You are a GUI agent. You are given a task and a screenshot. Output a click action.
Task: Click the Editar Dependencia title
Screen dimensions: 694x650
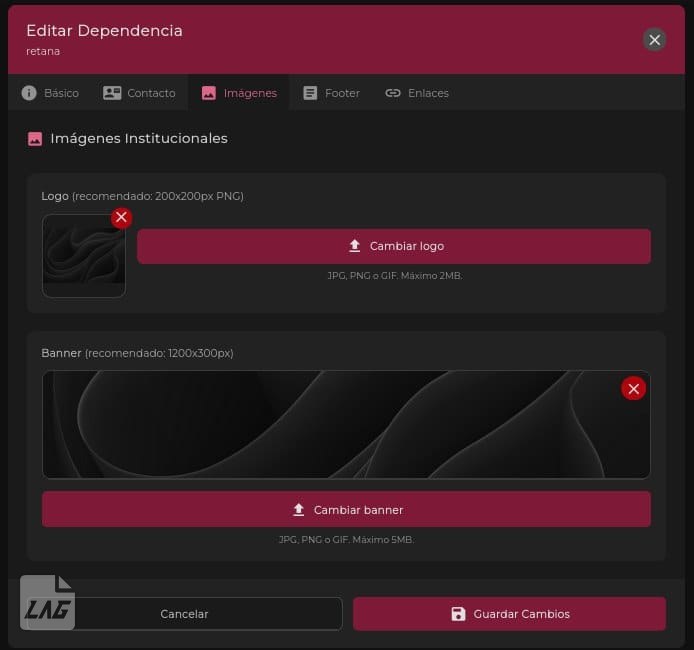pos(104,31)
